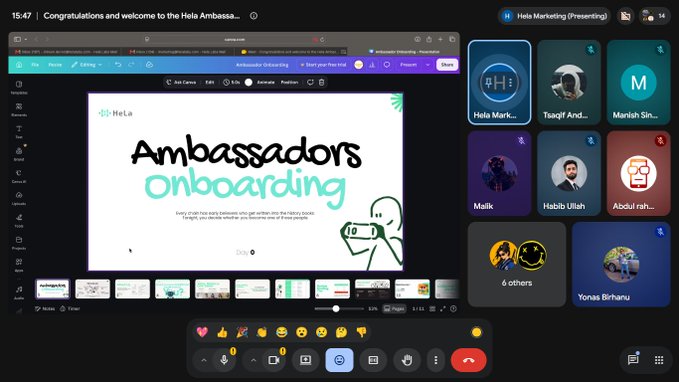This screenshot has width=679, height=382.
Task: Open more options three-dot menu
Action: (436, 360)
